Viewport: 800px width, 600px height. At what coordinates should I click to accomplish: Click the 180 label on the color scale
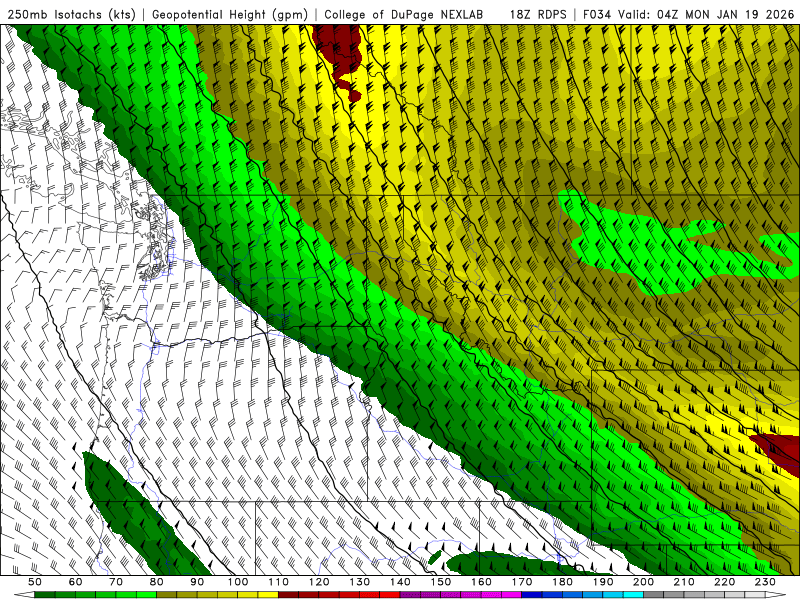562,582
